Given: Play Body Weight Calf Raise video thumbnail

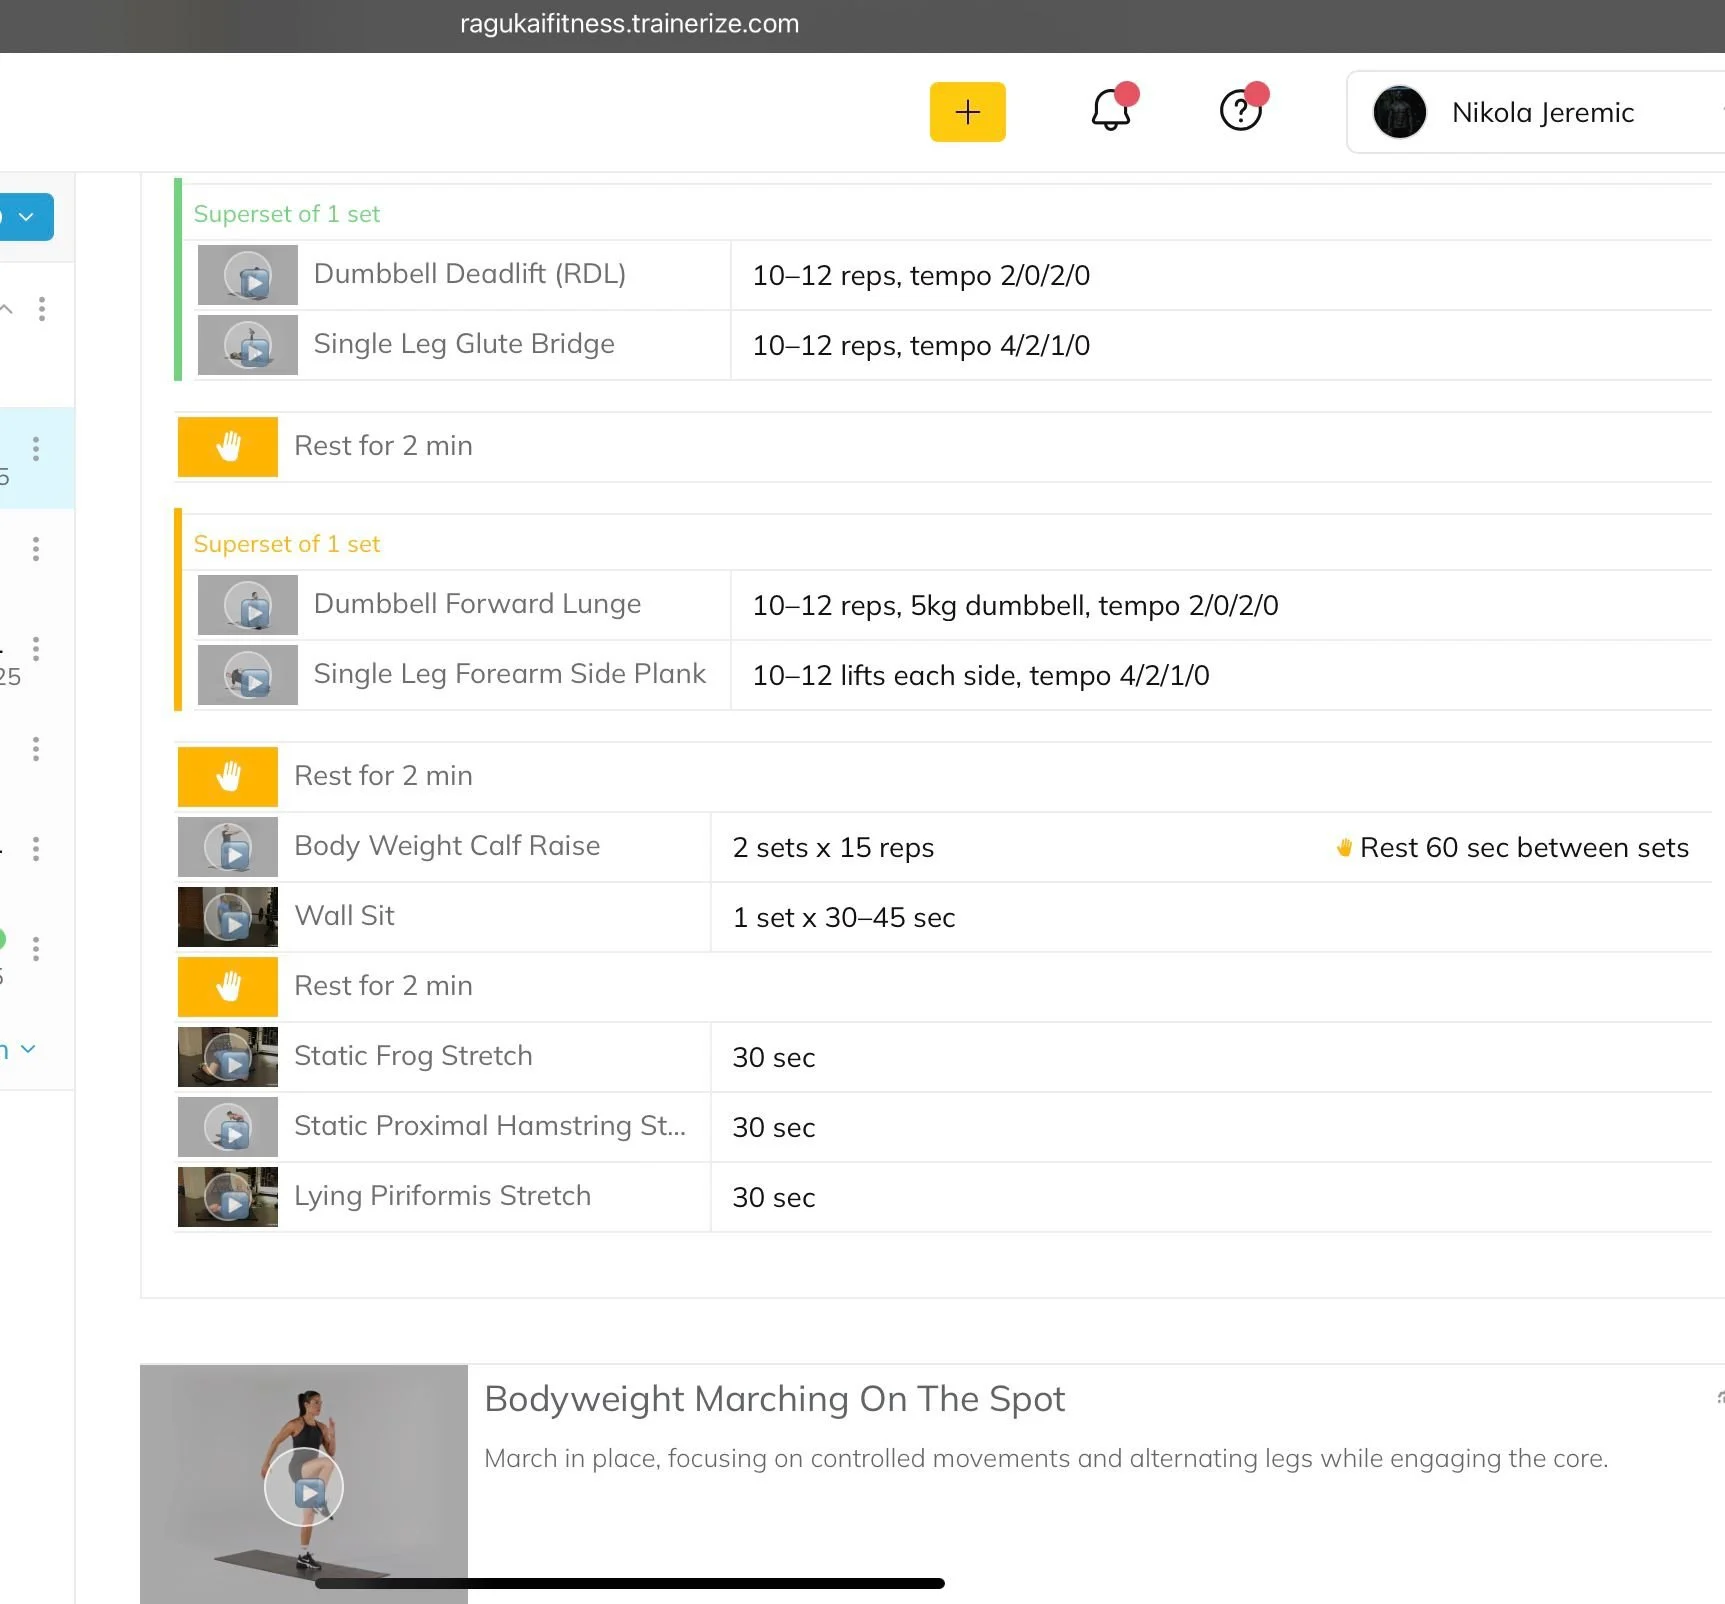Looking at the screenshot, I should [228, 847].
